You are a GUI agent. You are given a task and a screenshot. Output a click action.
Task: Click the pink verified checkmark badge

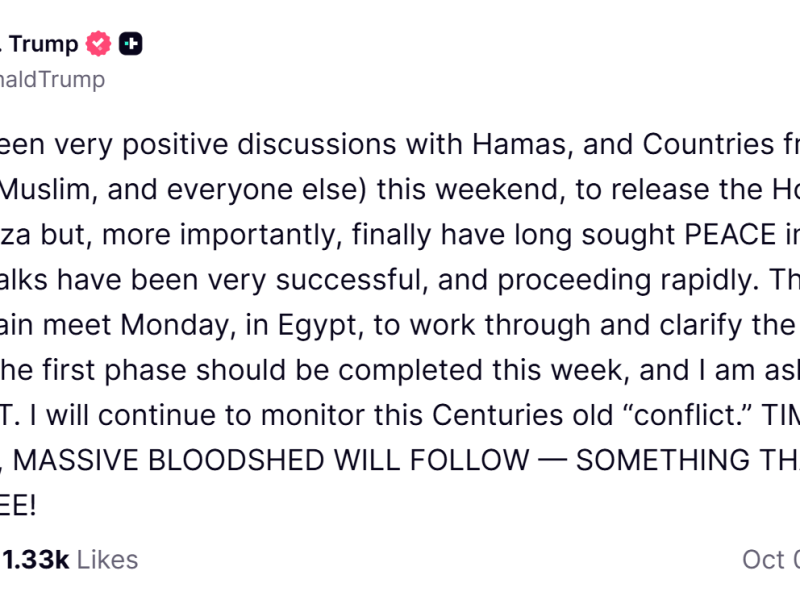coord(98,44)
